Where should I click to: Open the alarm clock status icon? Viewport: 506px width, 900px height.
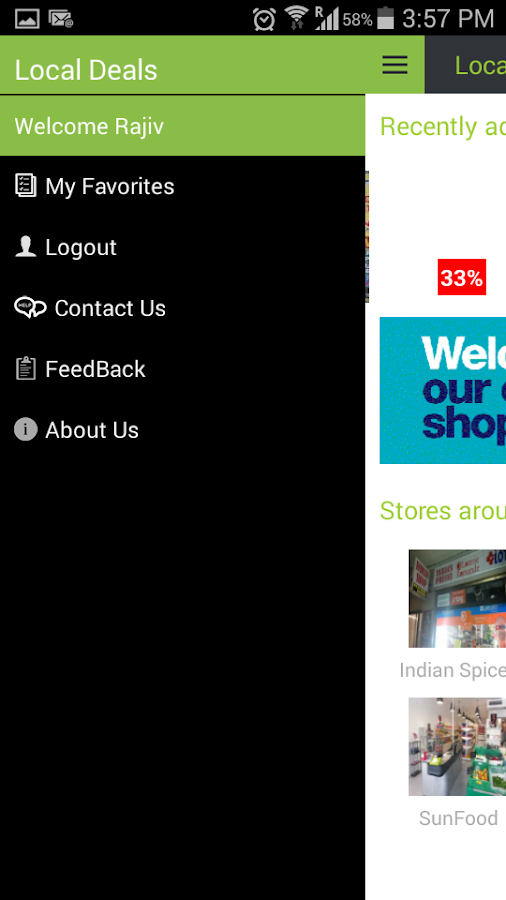pos(264,19)
